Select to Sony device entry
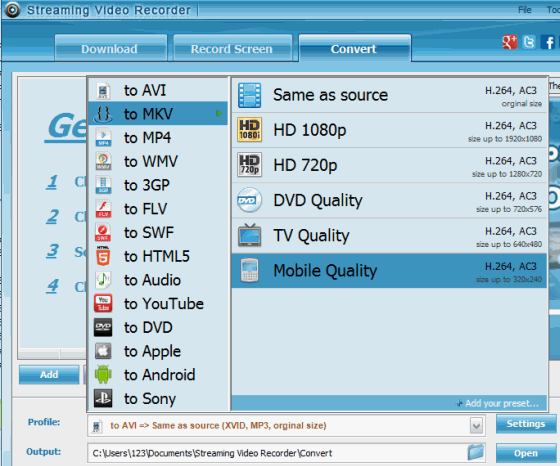Screen dimensions: 560x466 (x=158, y=399)
